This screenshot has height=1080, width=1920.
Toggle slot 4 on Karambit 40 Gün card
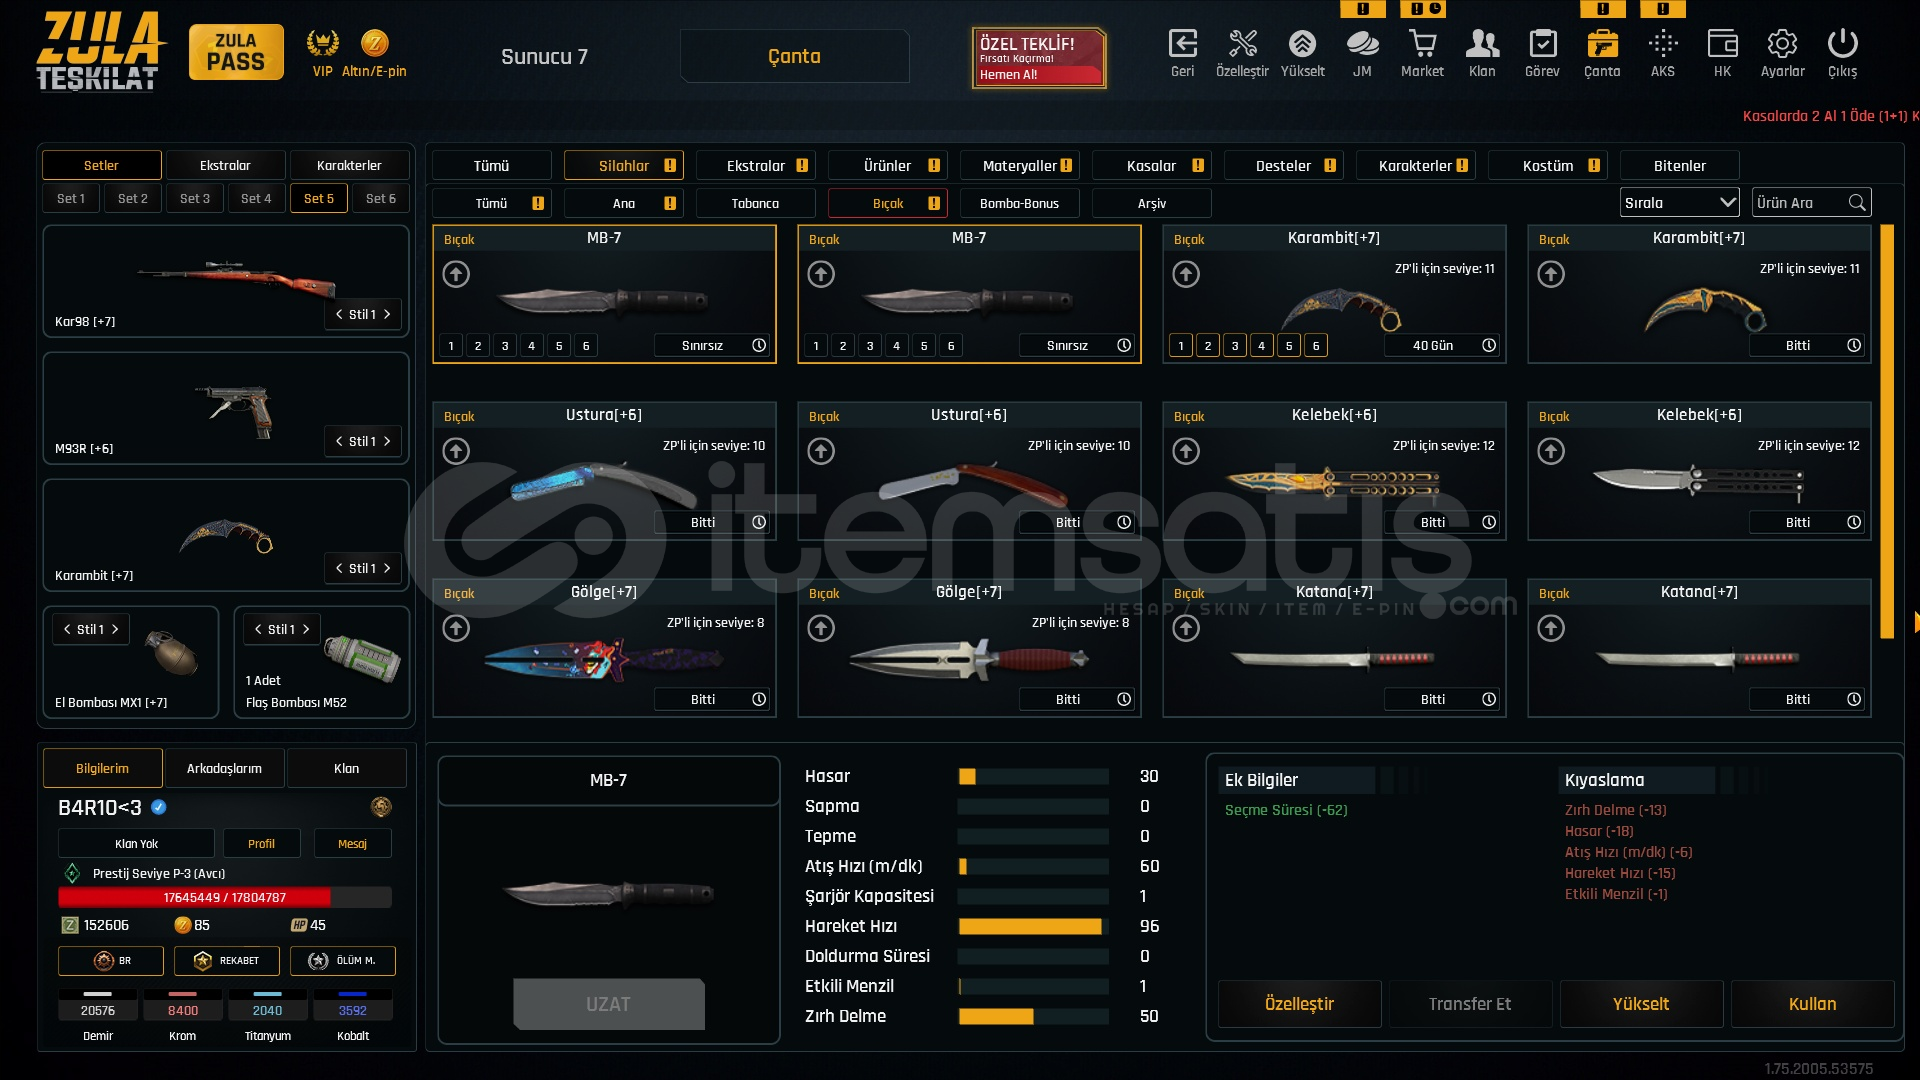click(1262, 346)
